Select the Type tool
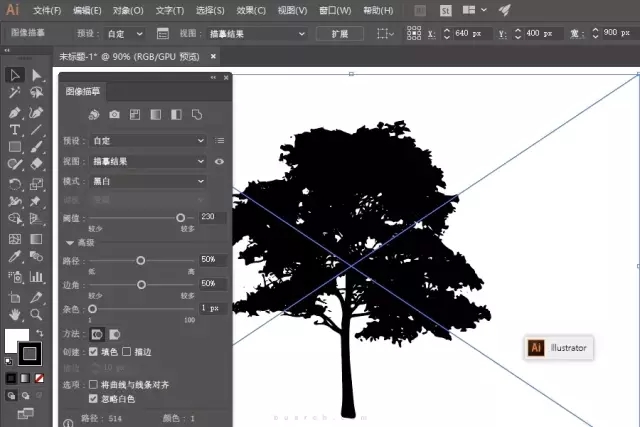The width and height of the screenshot is (640, 427). click(x=15, y=130)
